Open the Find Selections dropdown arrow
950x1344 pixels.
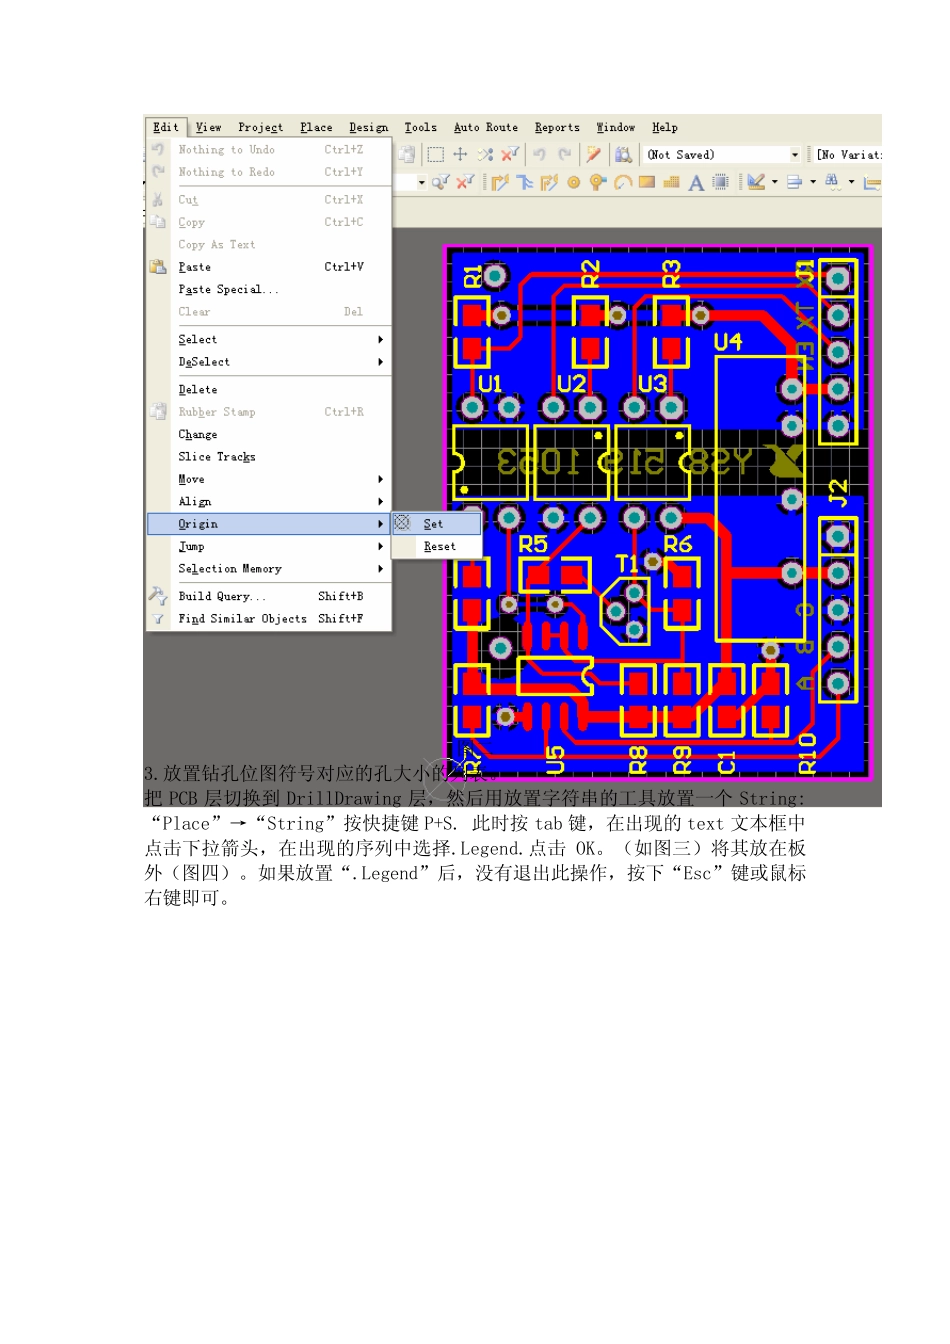851,182
